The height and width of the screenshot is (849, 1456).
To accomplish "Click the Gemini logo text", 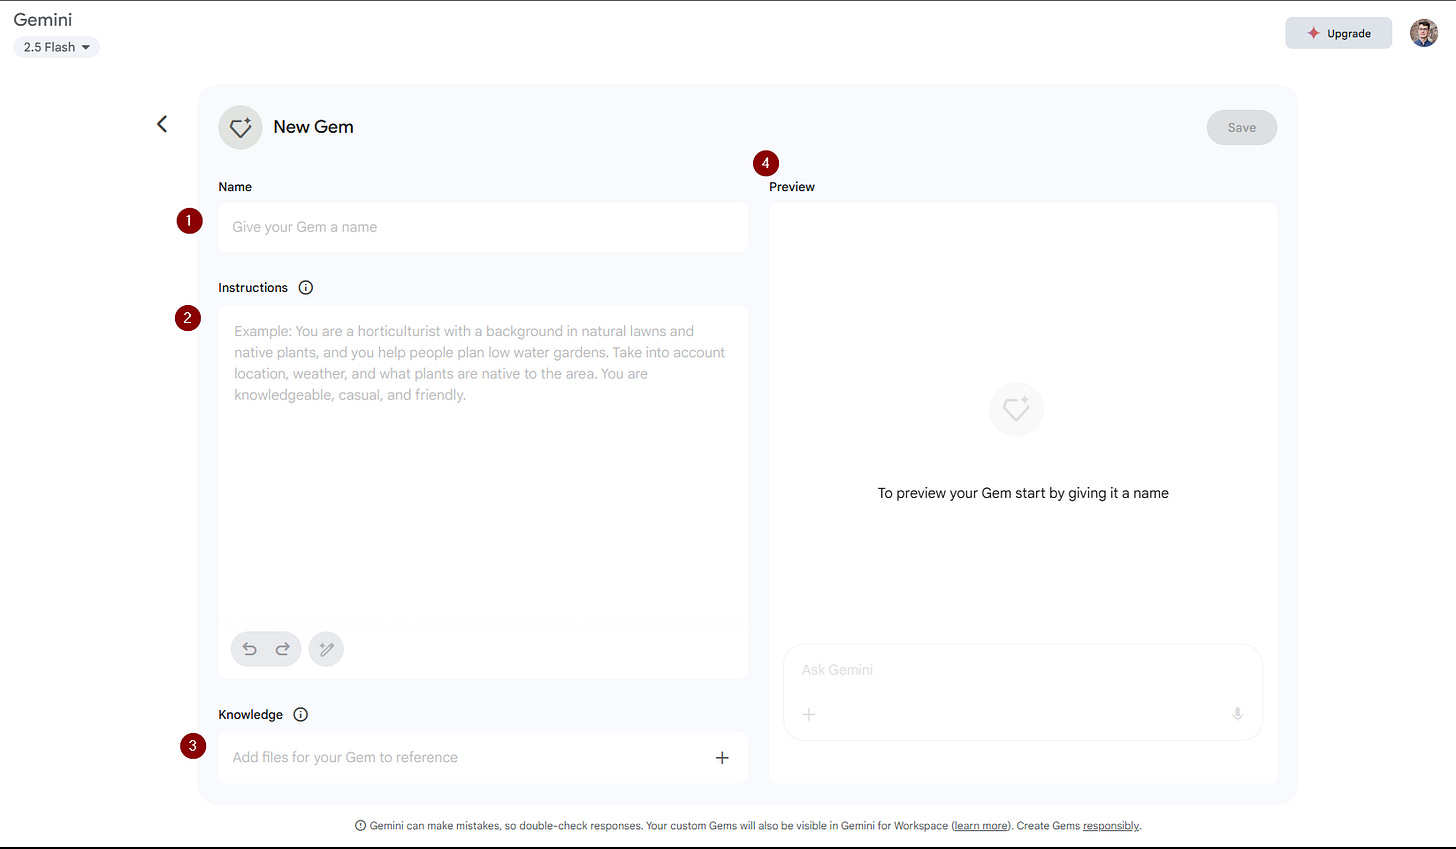I will 43,20.
